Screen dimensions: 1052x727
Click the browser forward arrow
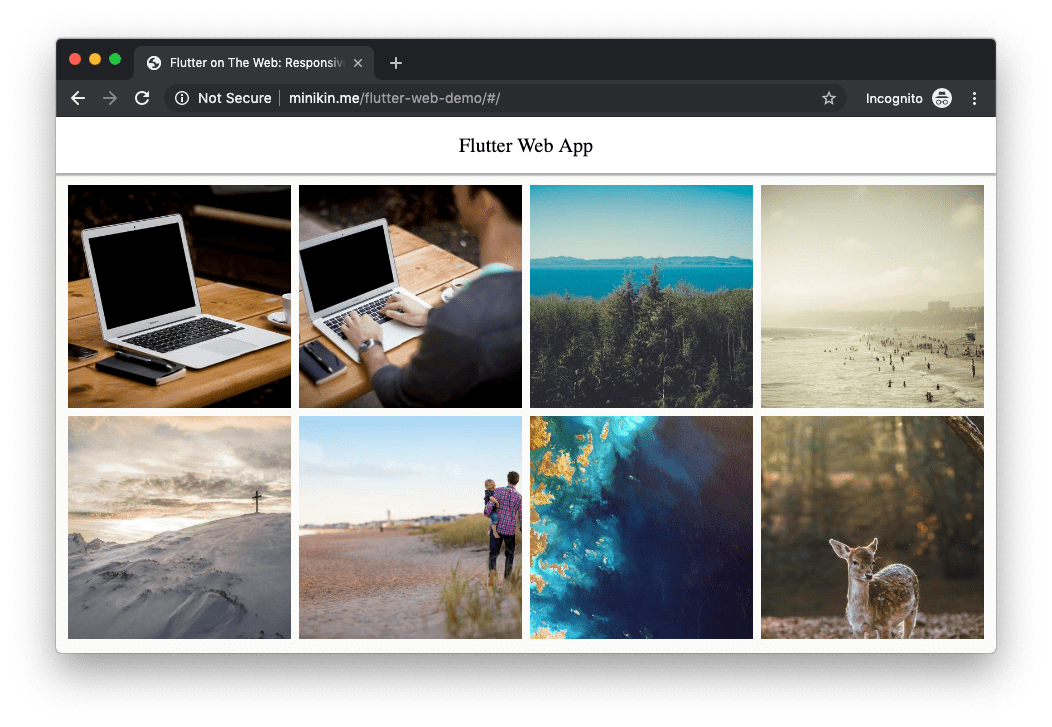[109, 98]
